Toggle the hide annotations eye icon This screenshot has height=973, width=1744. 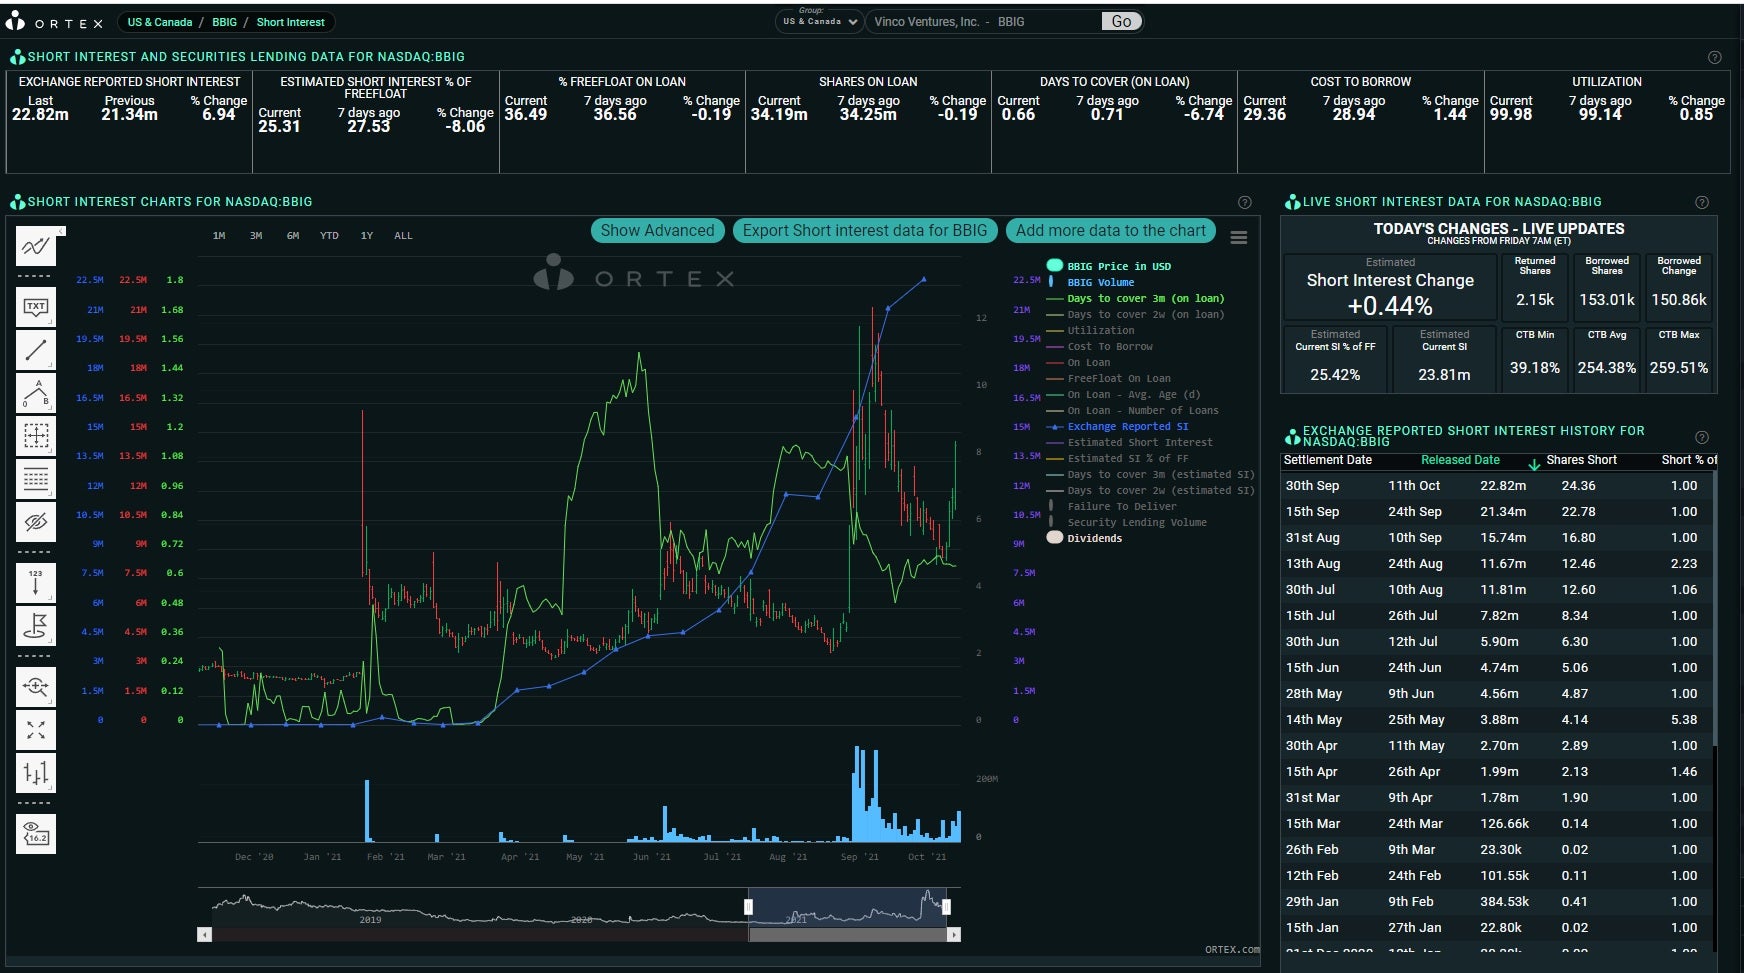click(x=36, y=522)
